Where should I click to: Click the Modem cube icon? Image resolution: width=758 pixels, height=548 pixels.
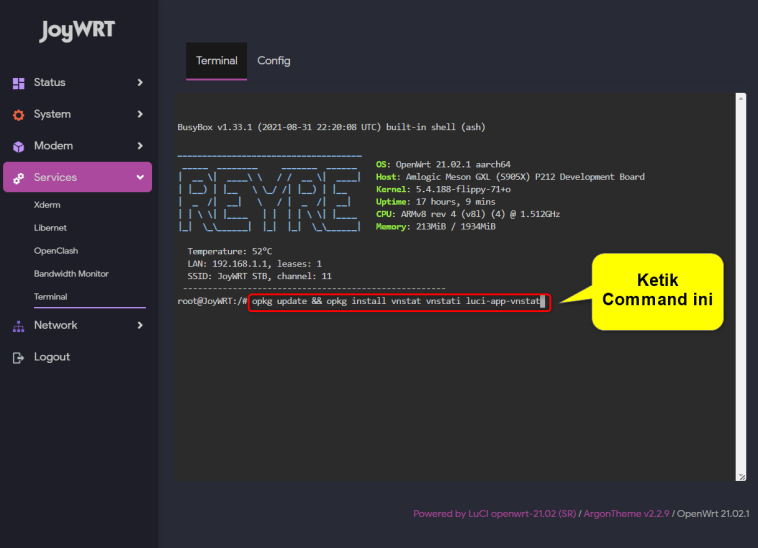[18, 146]
